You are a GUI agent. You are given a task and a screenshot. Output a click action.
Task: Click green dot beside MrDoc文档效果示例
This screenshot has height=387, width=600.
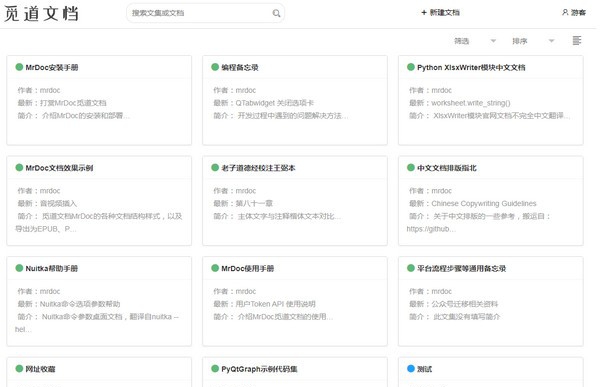(19, 168)
